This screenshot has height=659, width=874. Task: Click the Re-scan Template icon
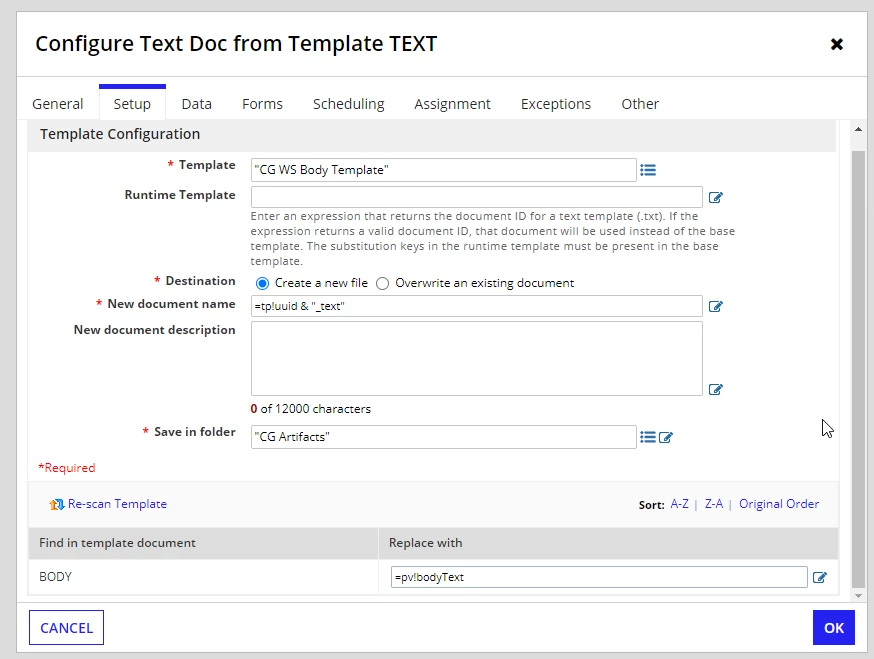pyautogui.click(x=57, y=504)
